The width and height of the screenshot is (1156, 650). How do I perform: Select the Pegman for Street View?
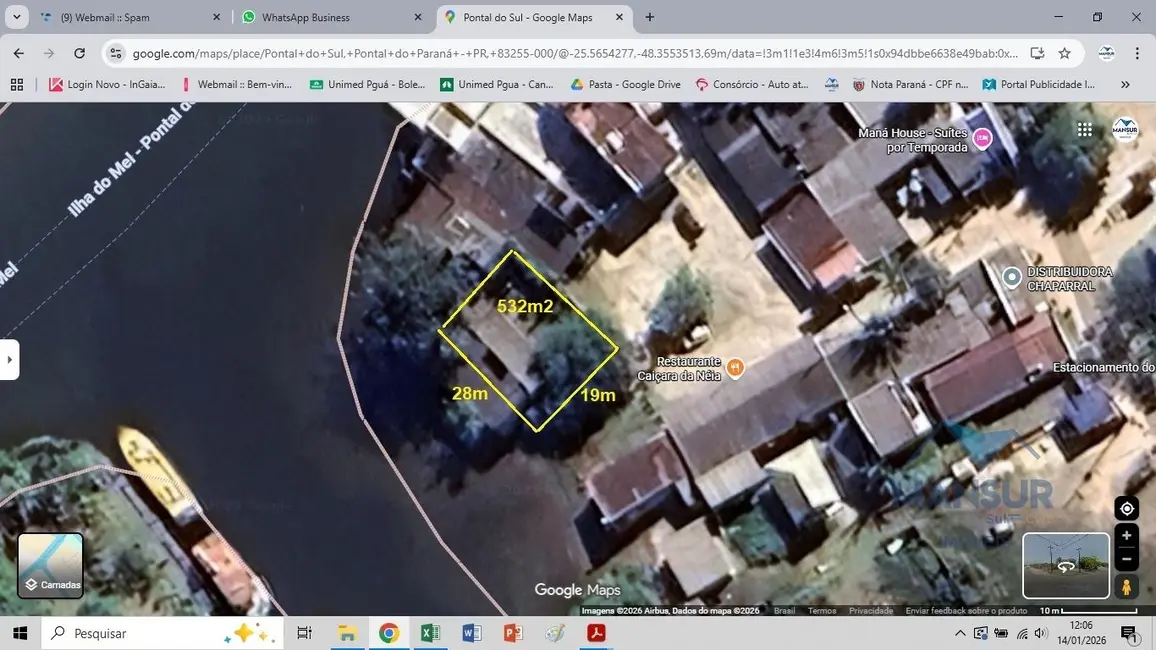[1126, 587]
